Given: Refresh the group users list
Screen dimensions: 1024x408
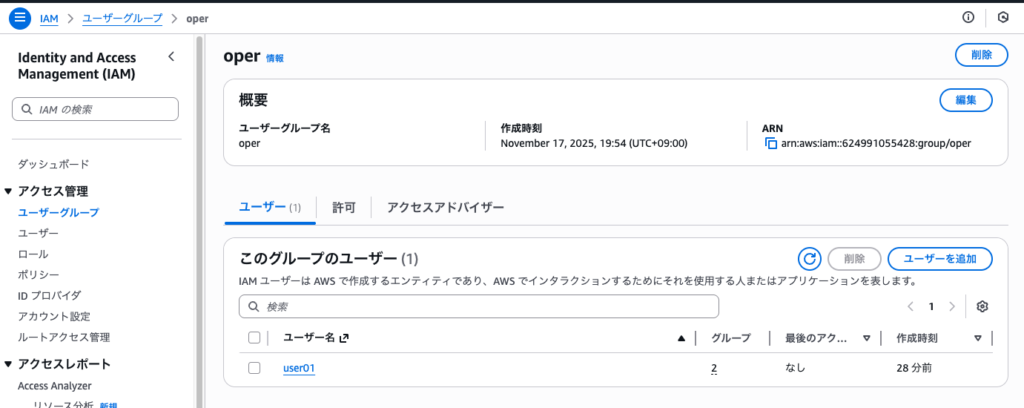Looking at the screenshot, I should [x=810, y=259].
